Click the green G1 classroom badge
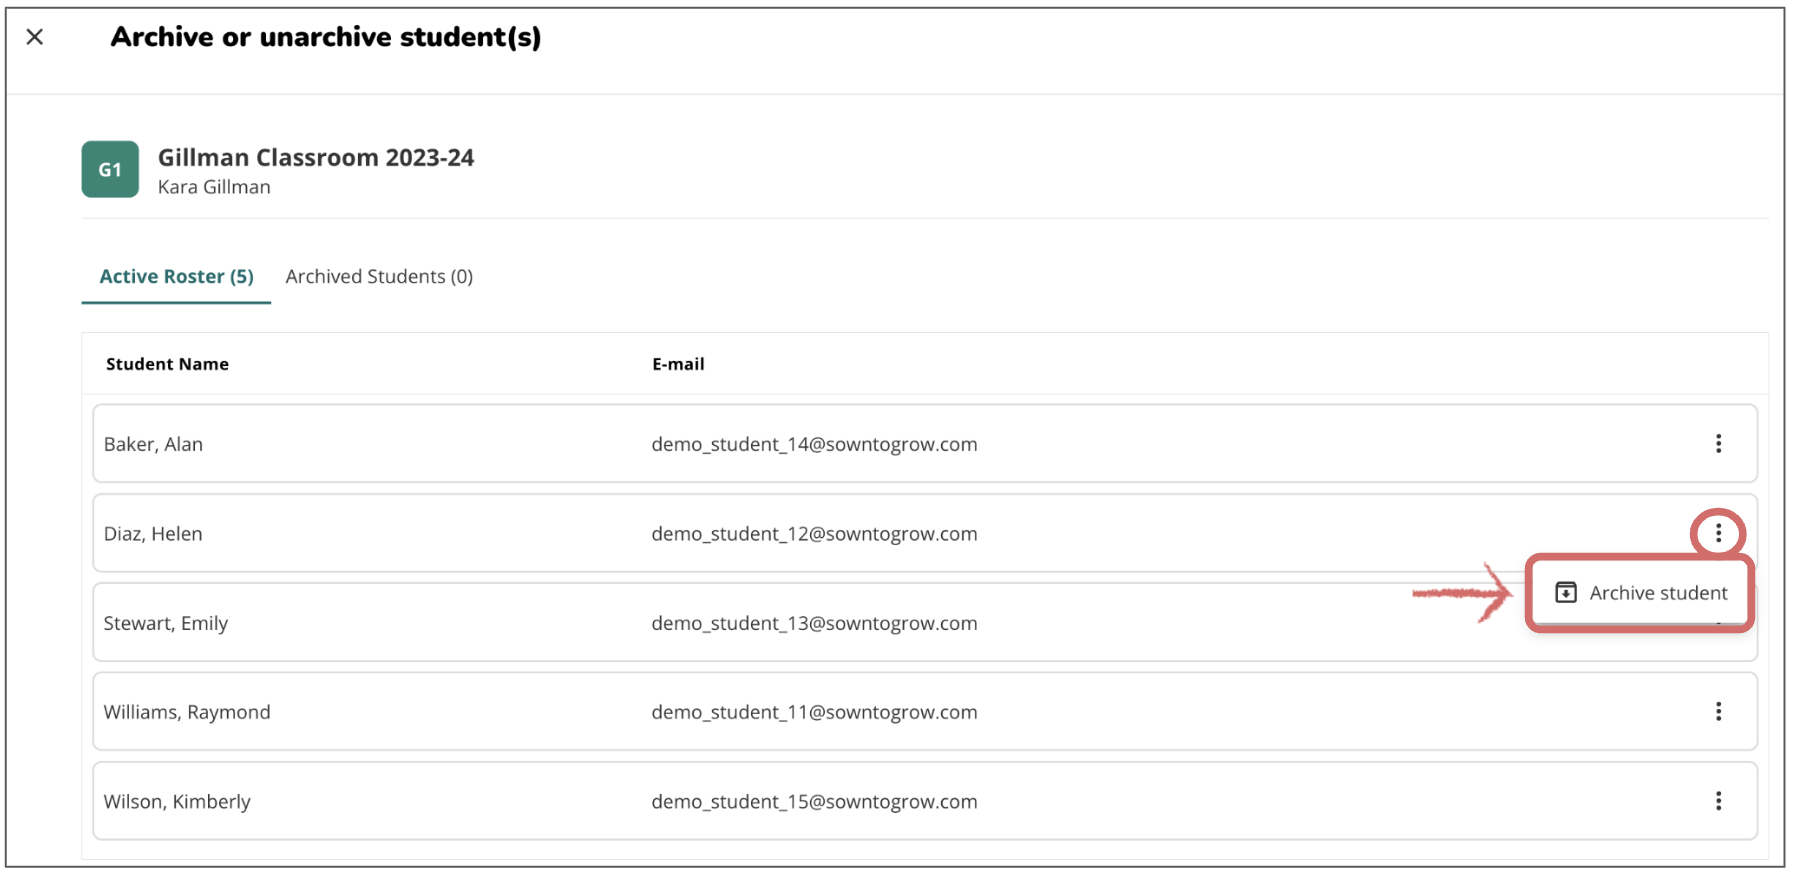Viewport: 1804px width, 884px height. [110, 170]
